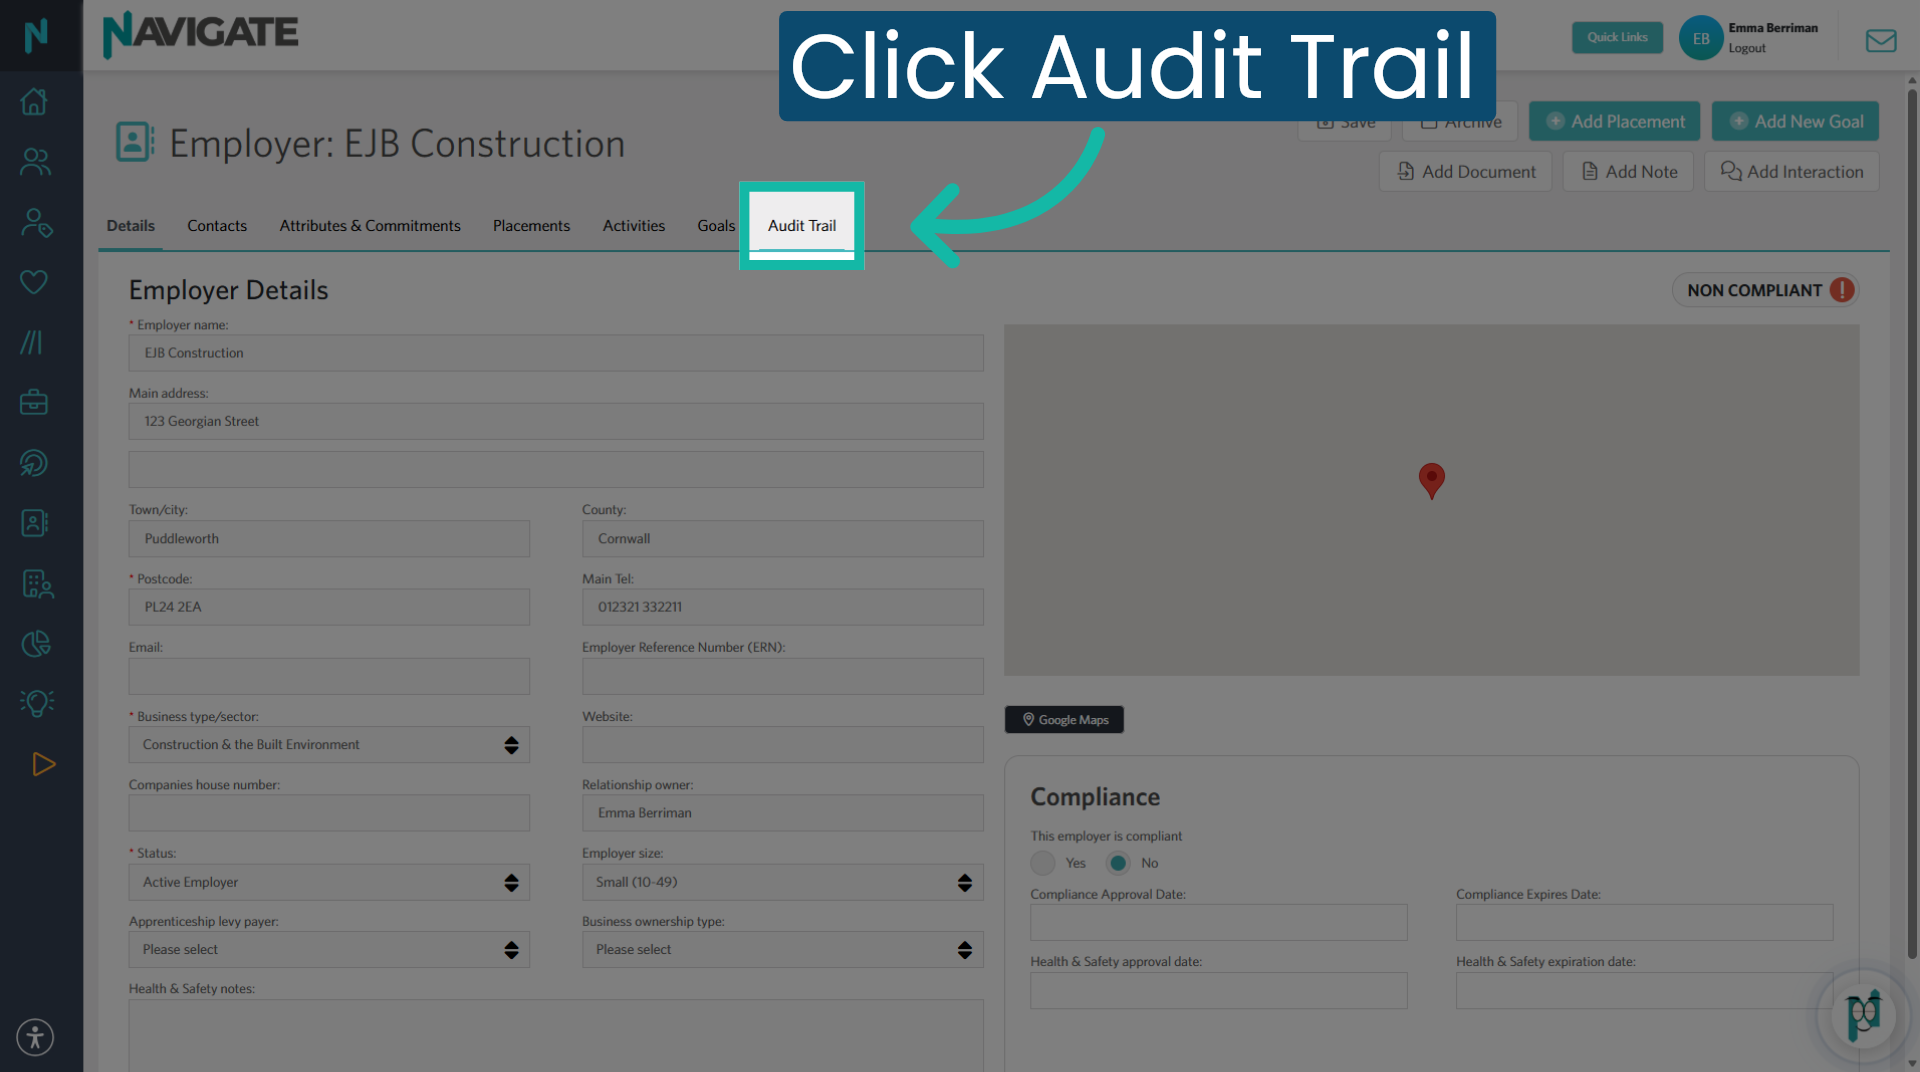Click the Town/city field
This screenshot has height=1072, width=1920.
(329, 539)
